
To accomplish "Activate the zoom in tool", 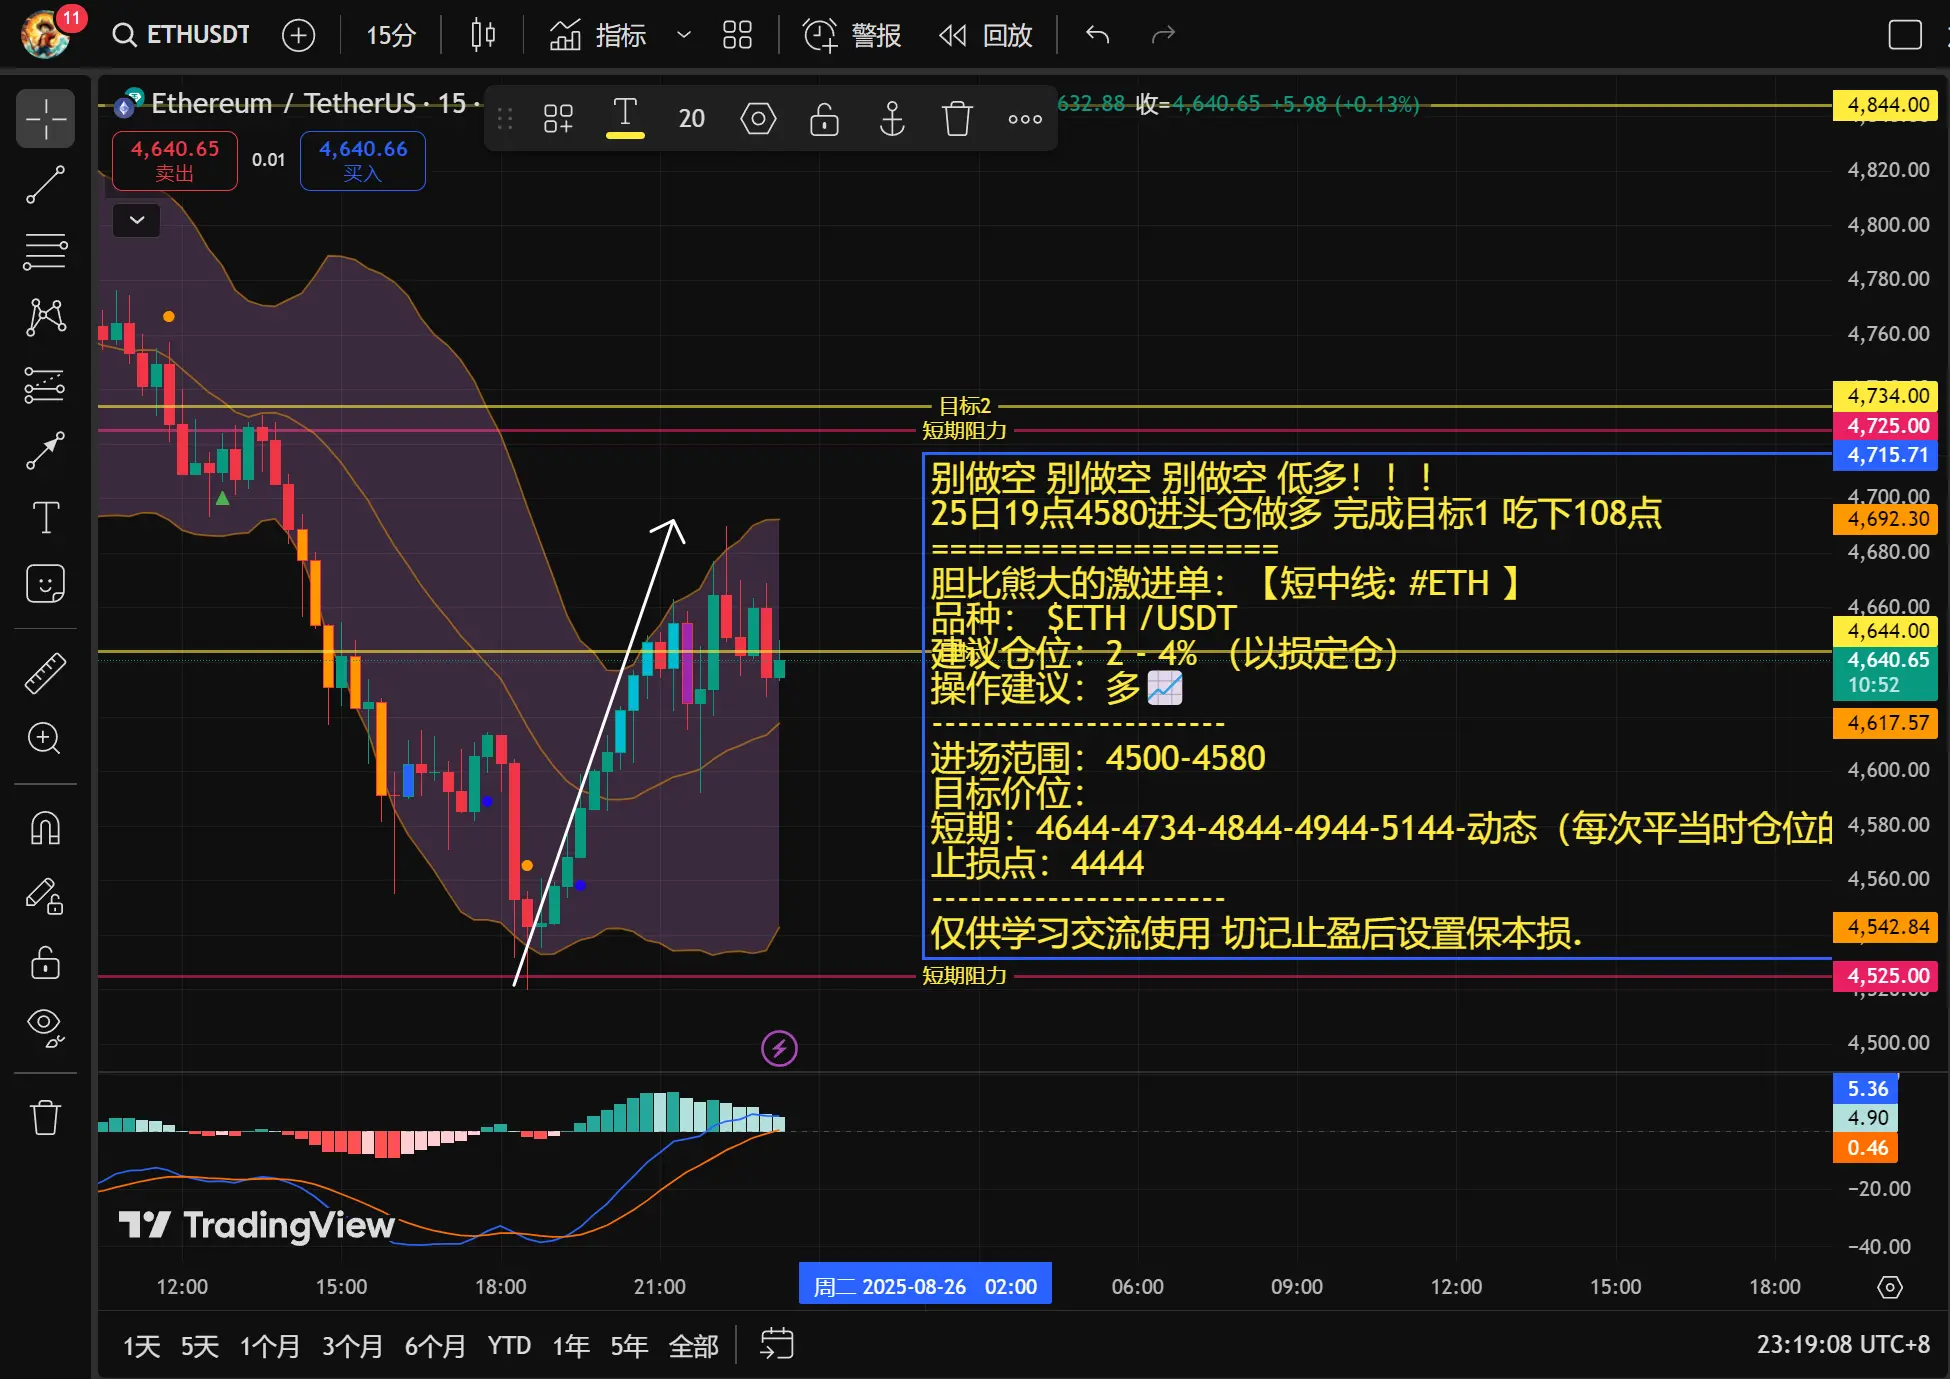I will (45, 739).
